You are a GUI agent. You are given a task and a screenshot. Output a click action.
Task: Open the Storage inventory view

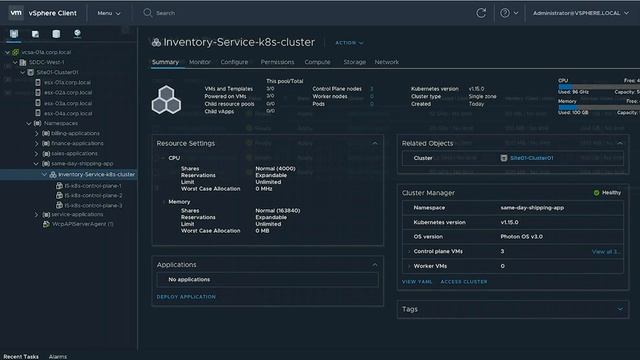point(56,34)
